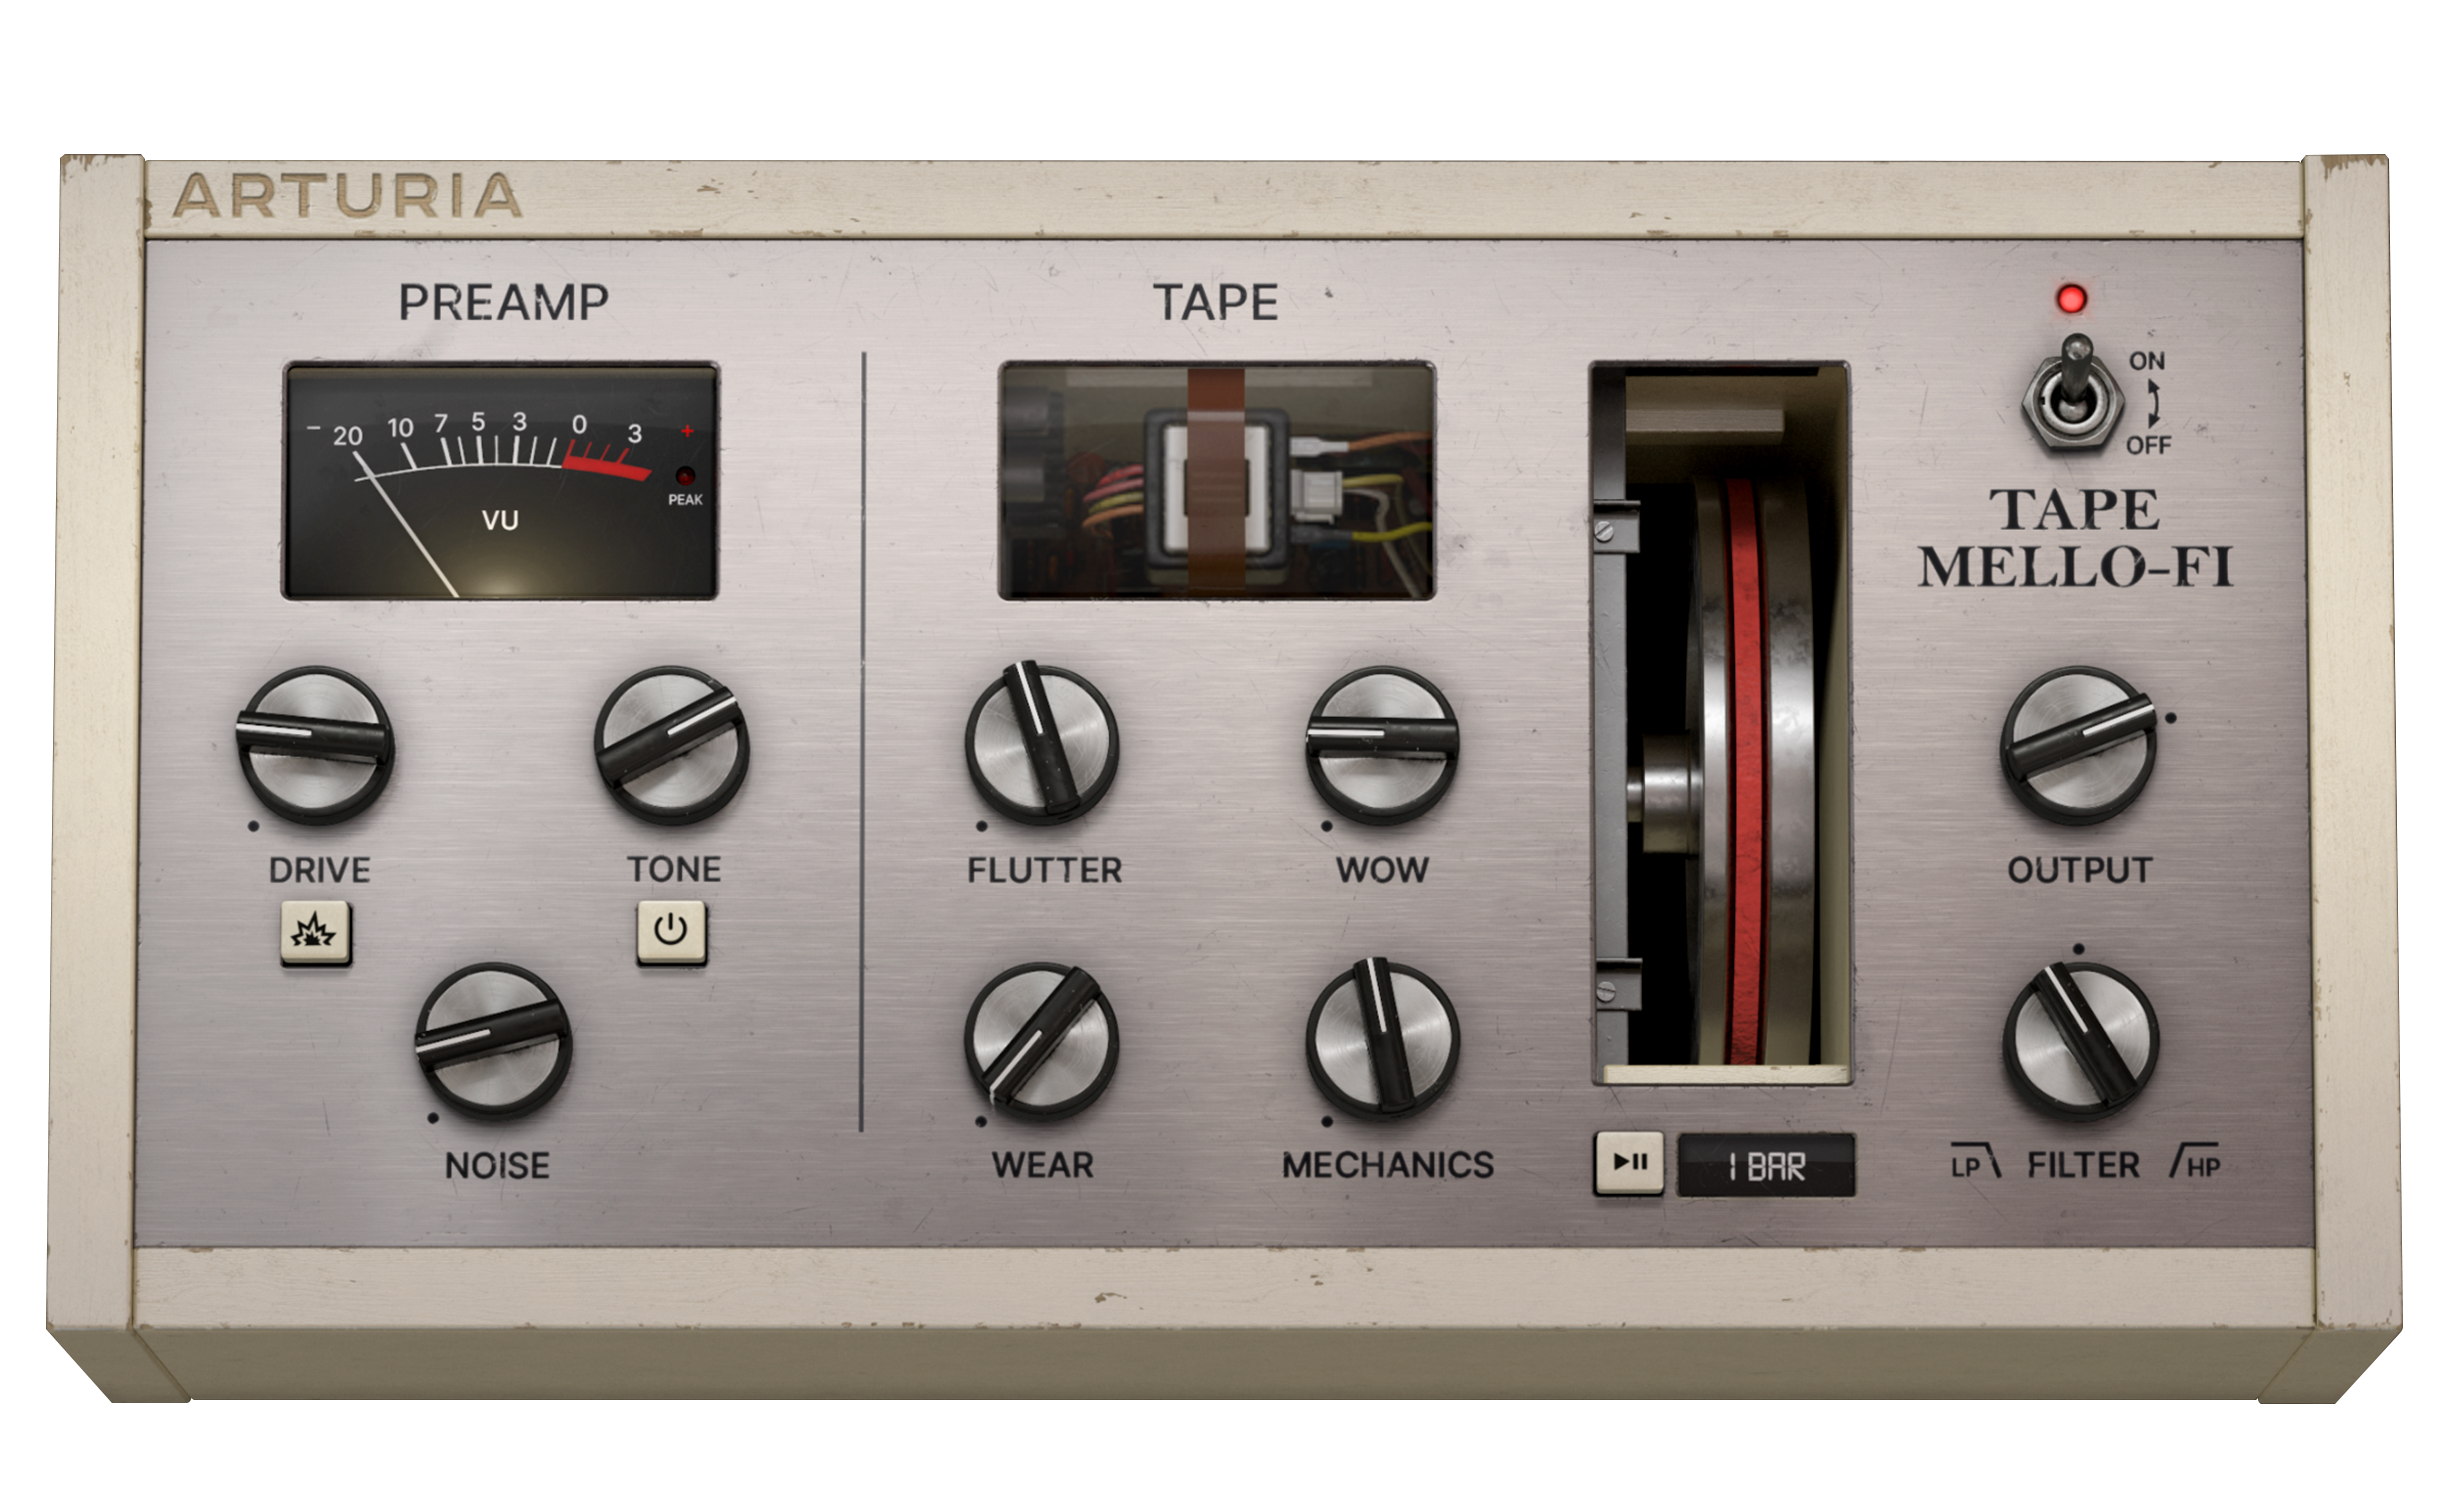Click the Noise knob

pos(493,1041)
